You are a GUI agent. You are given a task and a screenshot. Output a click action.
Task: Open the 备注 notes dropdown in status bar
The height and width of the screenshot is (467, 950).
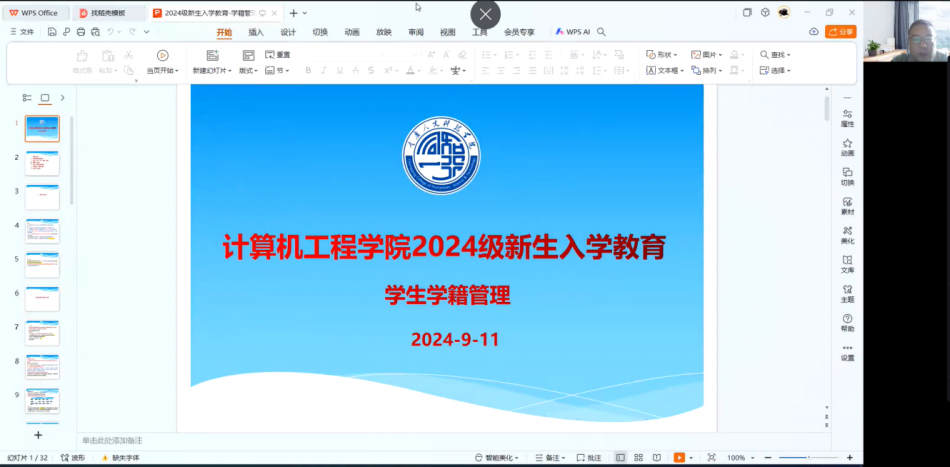pyautogui.click(x=550, y=458)
